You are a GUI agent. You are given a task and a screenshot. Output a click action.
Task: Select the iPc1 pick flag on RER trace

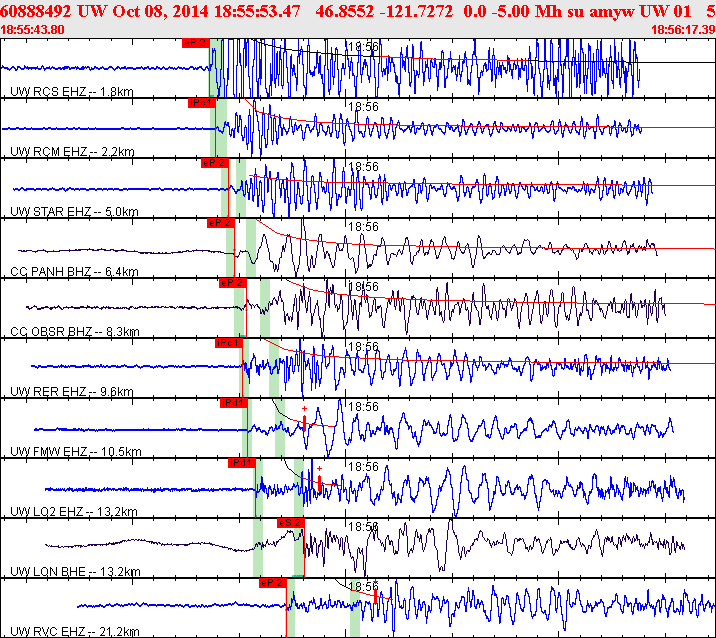(228, 343)
